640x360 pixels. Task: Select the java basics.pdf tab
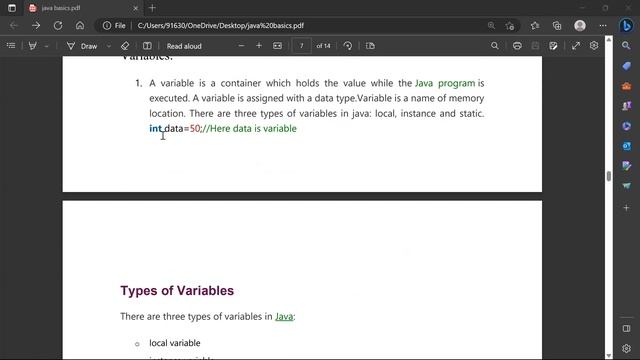click(x=84, y=8)
